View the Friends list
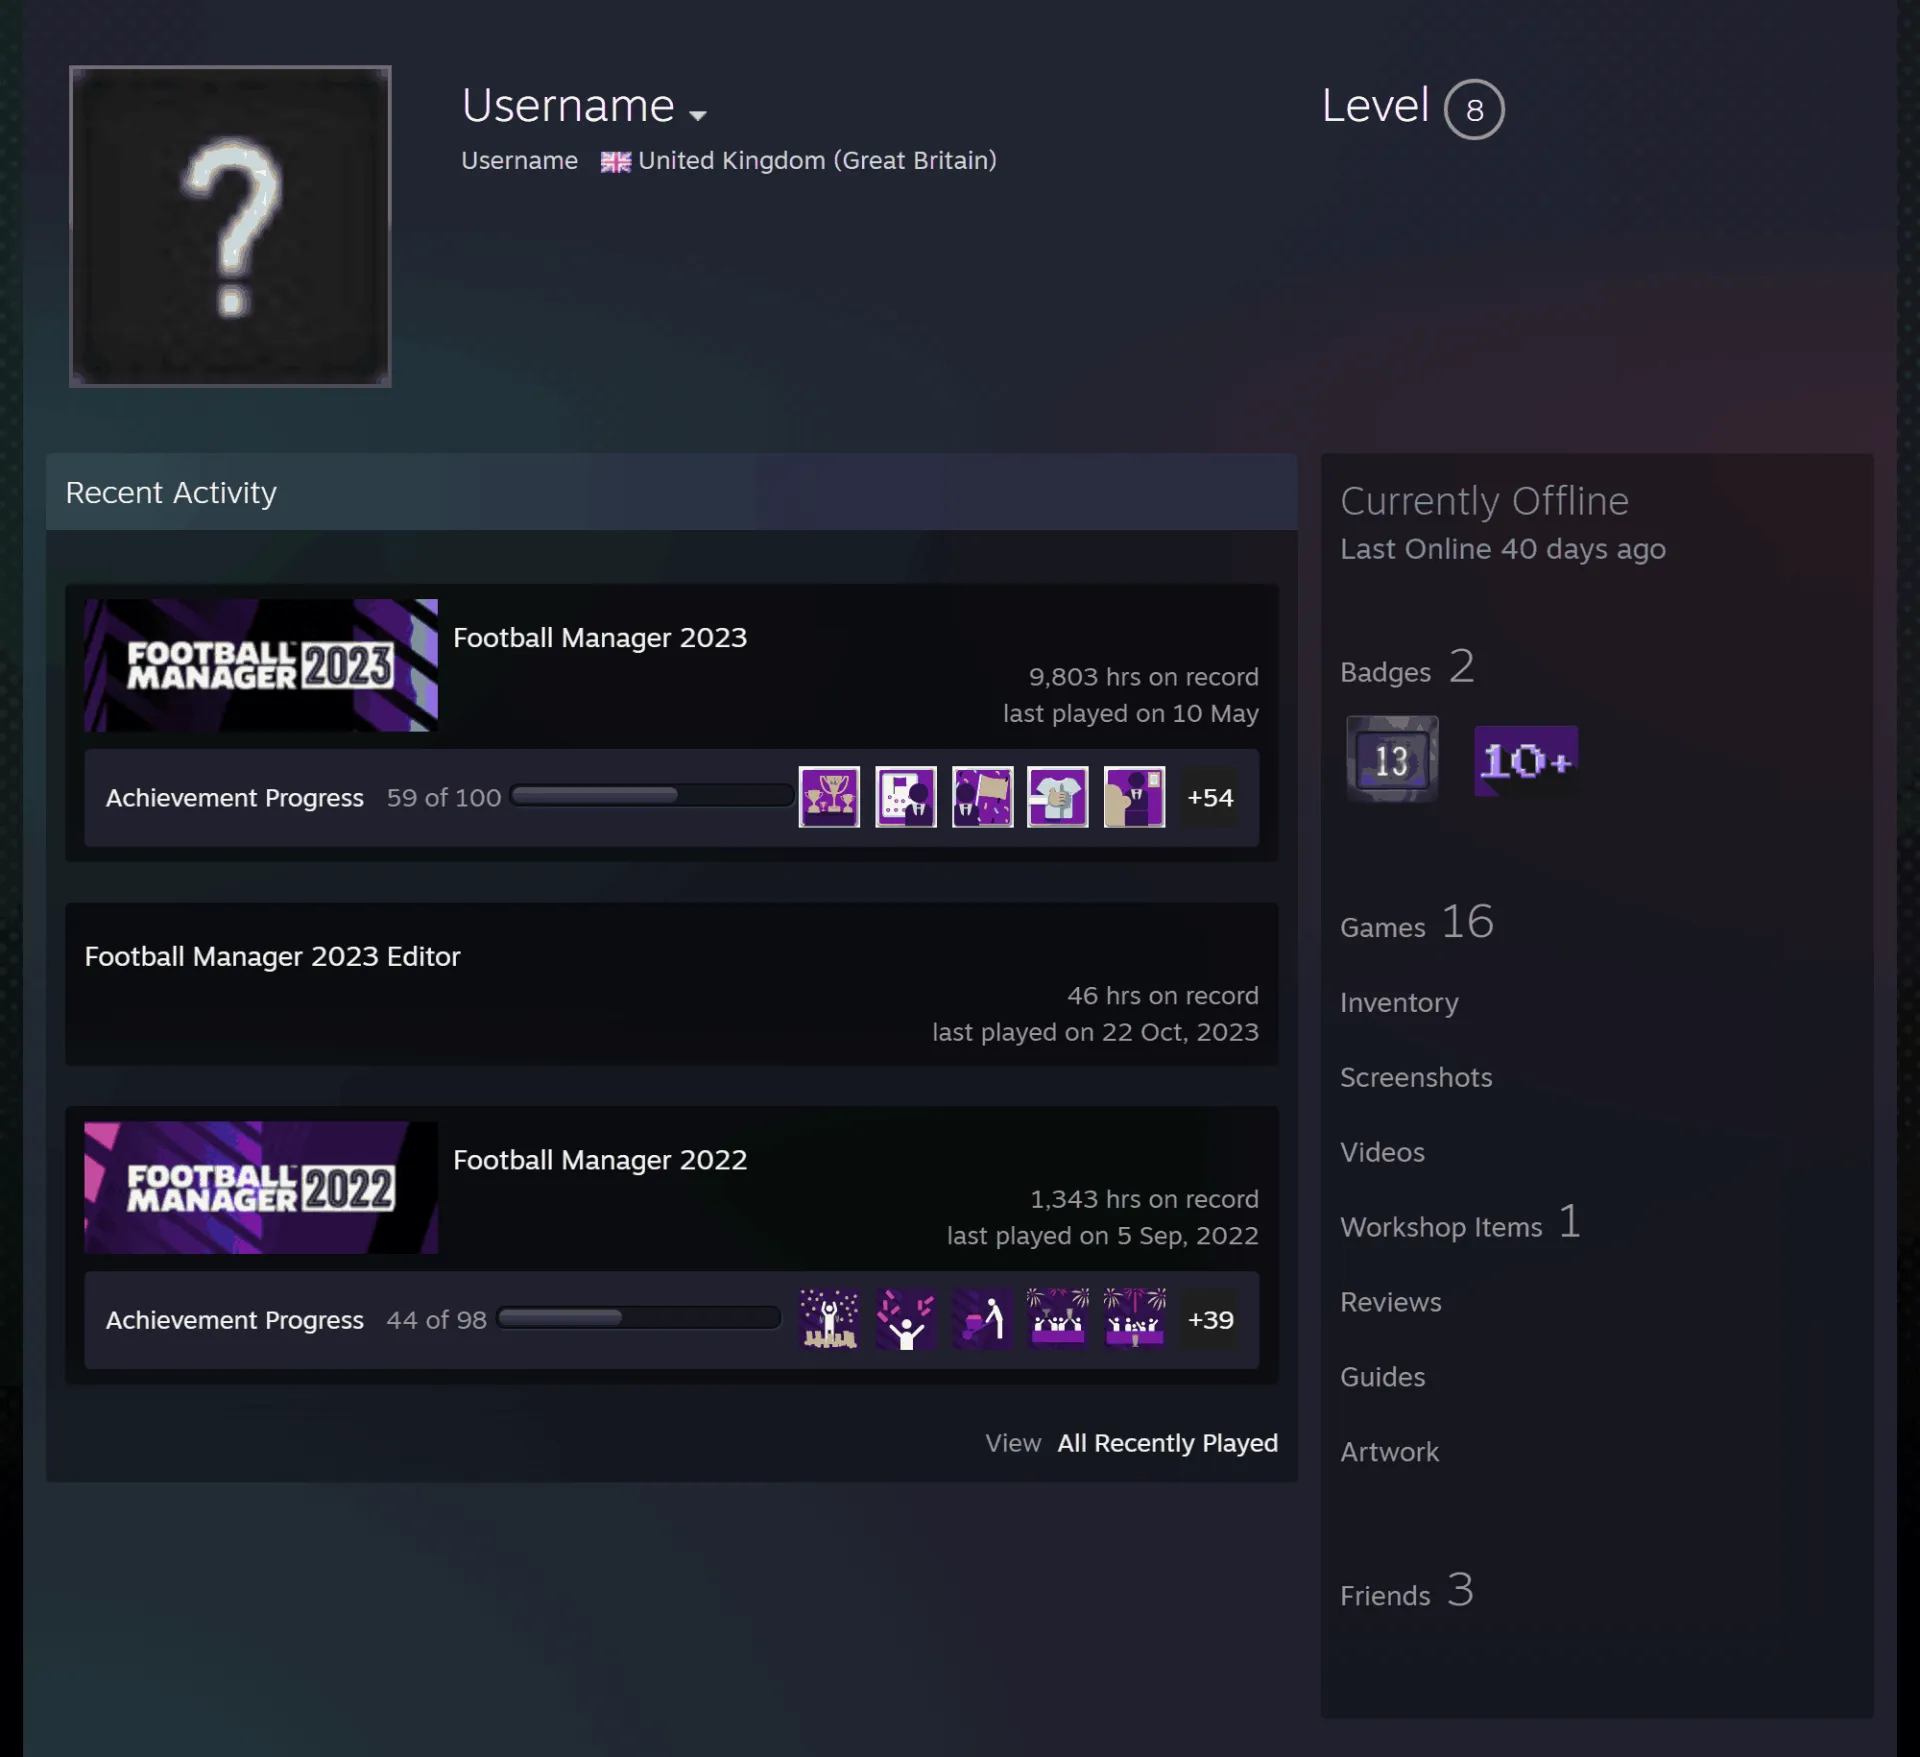Viewport: 1920px width, 1757px height. click(1407, 1591)
